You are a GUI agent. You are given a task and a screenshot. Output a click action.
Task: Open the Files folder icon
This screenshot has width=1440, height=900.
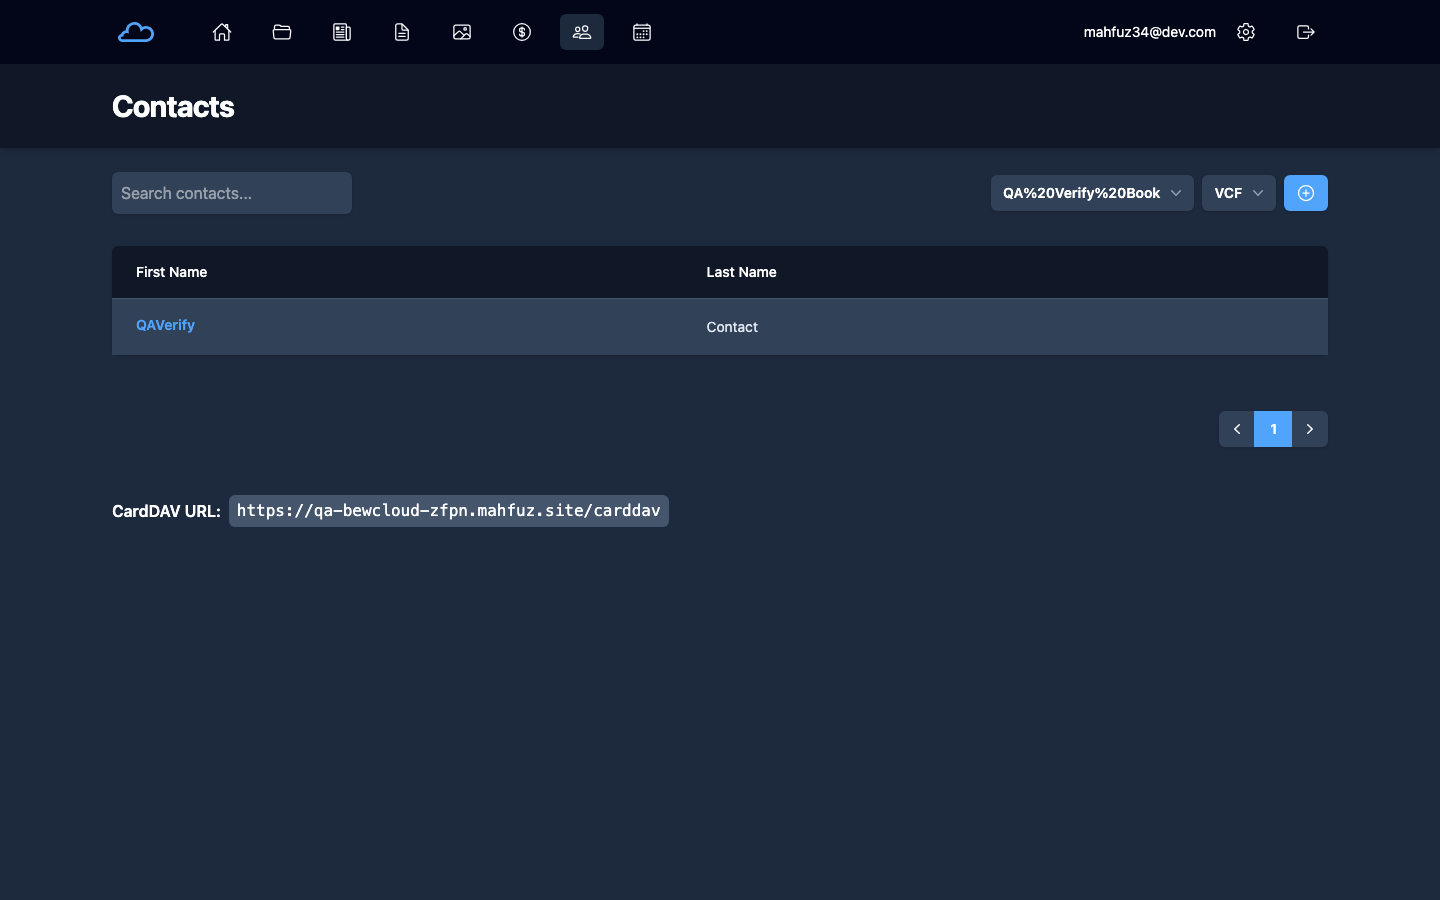click(x=282, y=32)
